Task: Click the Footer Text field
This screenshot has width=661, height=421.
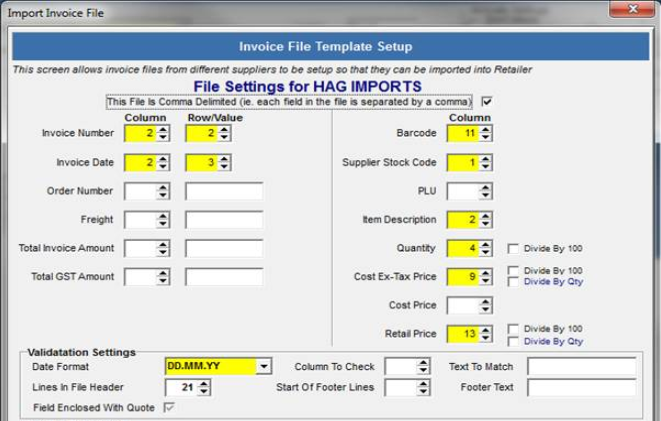Action: click(x=582, y=387)
